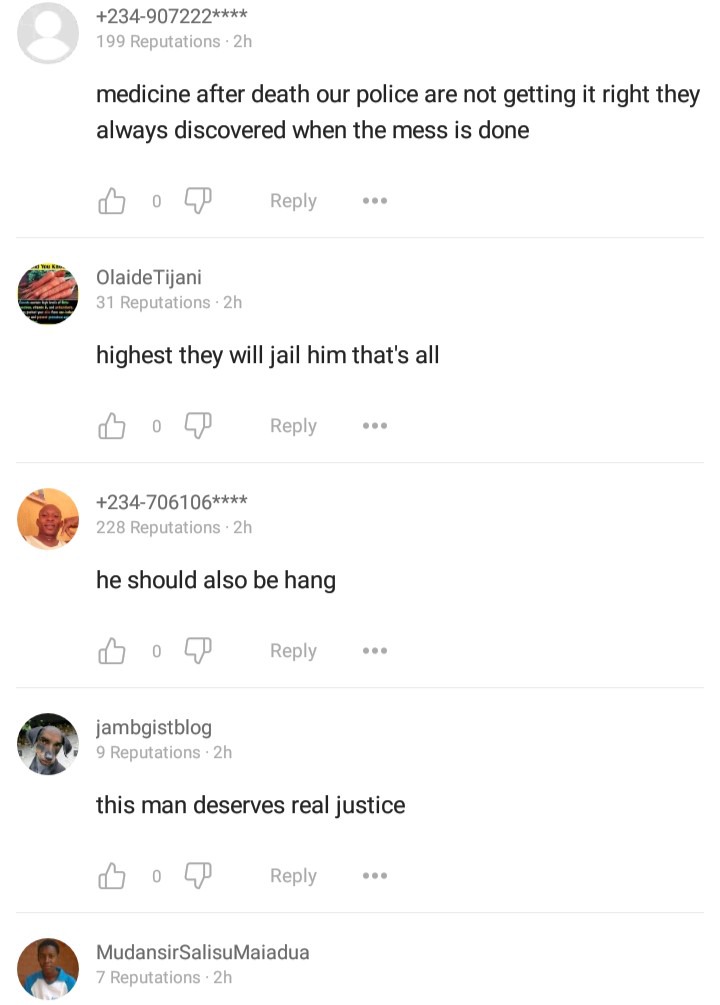Open the +234-706106 user's avatar
The height and width of the screenshot is (1005, 720).
(48, 519)
